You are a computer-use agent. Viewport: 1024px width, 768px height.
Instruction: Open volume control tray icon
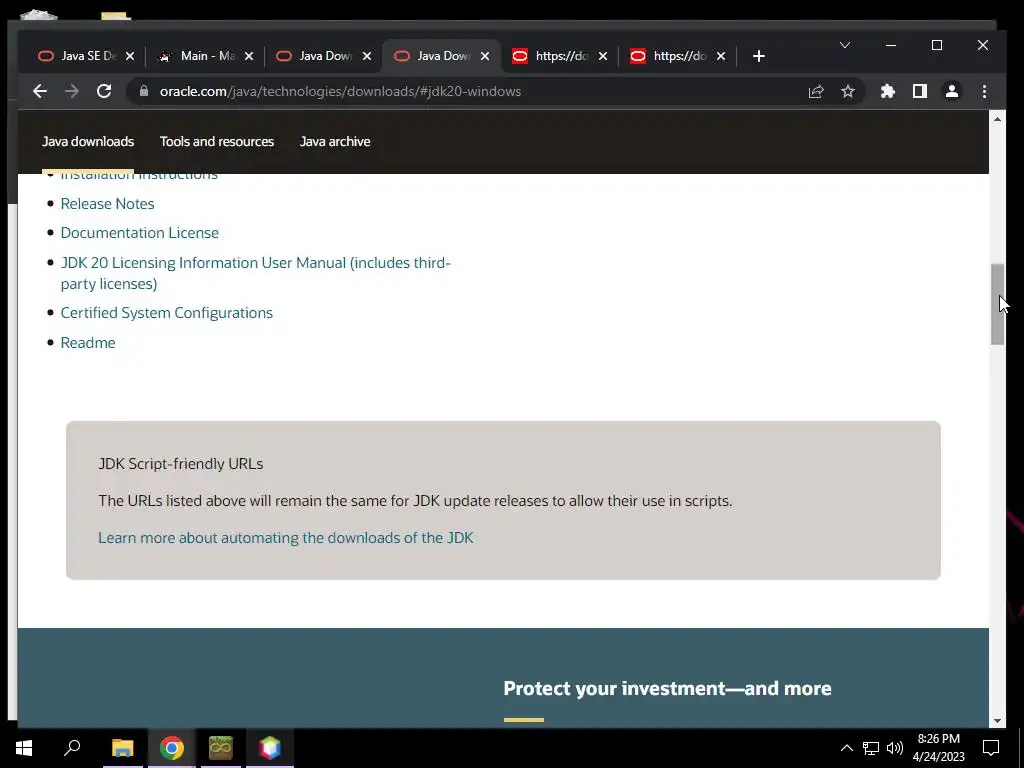[895, 748]
